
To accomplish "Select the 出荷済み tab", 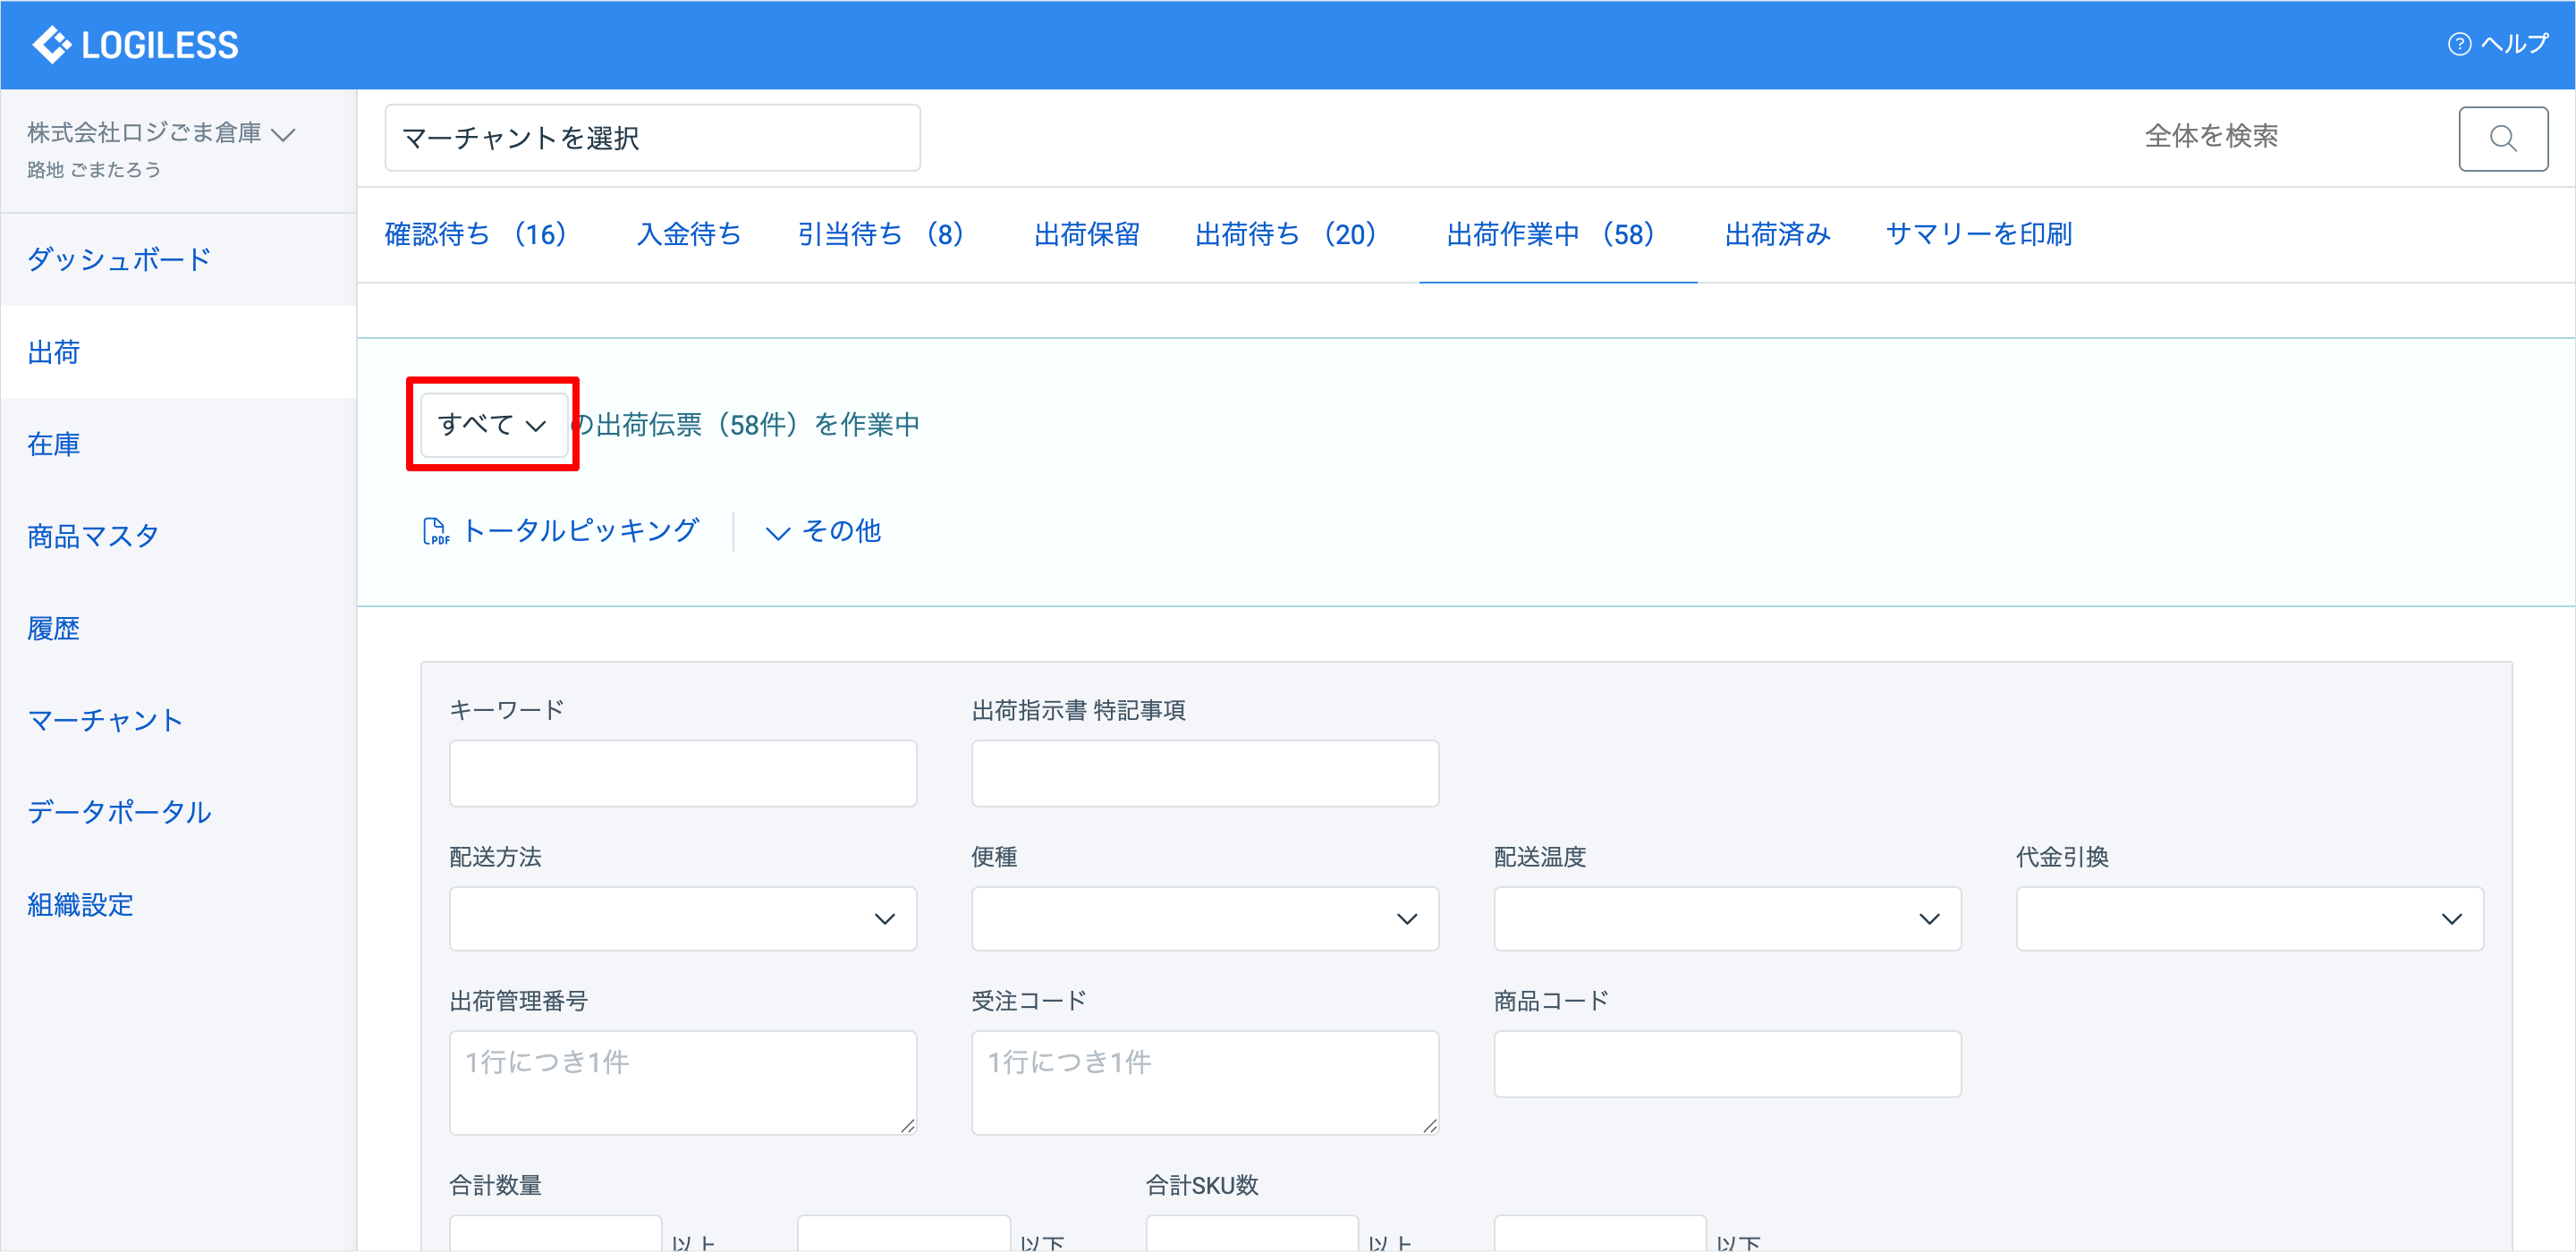I will [1777, 234].
